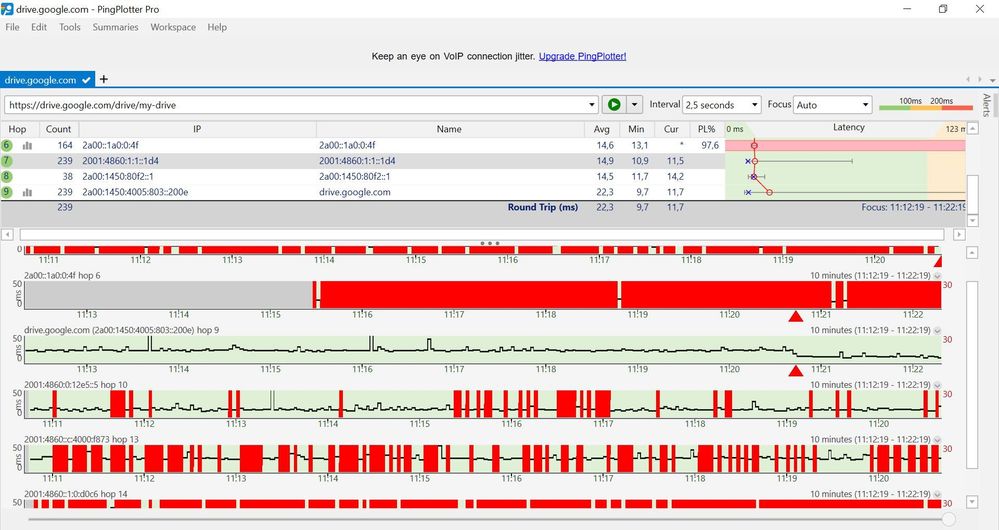Sort by PL% column header
Screen dimensions: 999x530
click(x=706, y=129)
